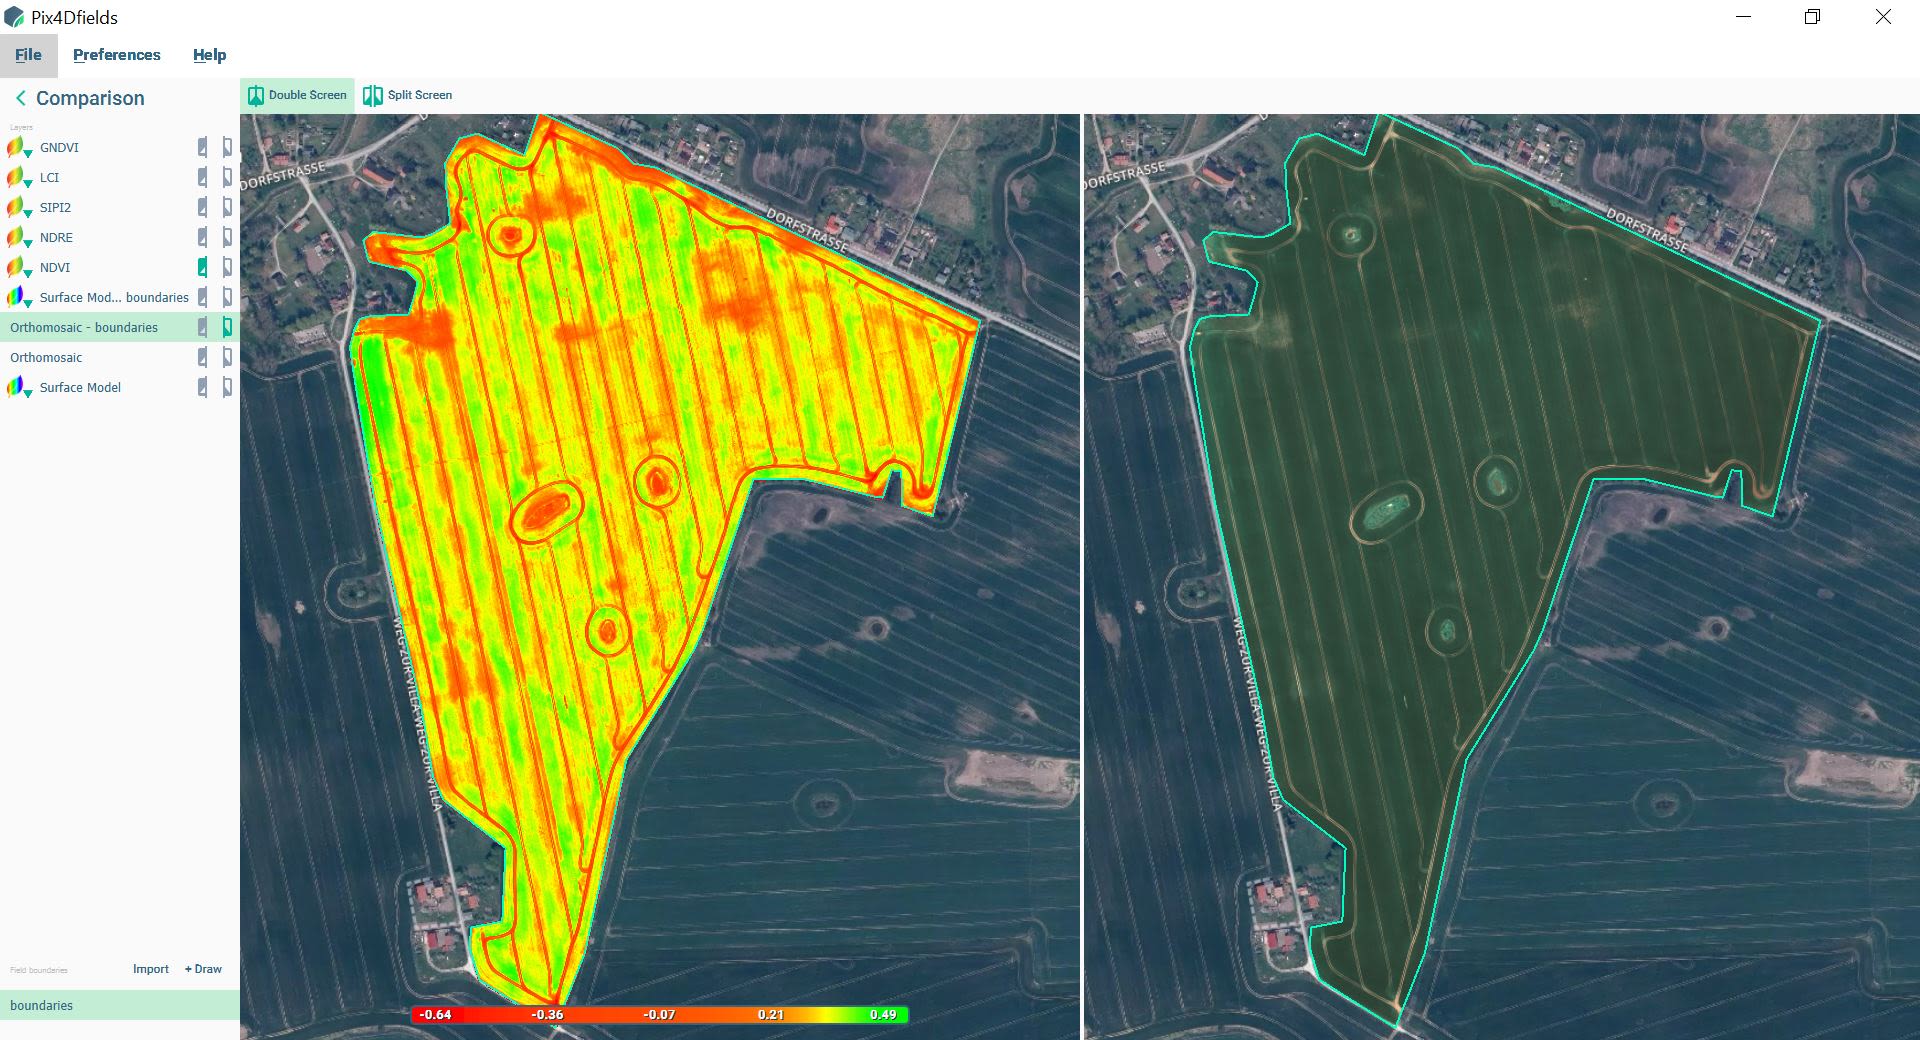Screen dimensions: 1920x1040
Task: Show GNDVI layer on the left screen
Action: click(x=204, y=147)
